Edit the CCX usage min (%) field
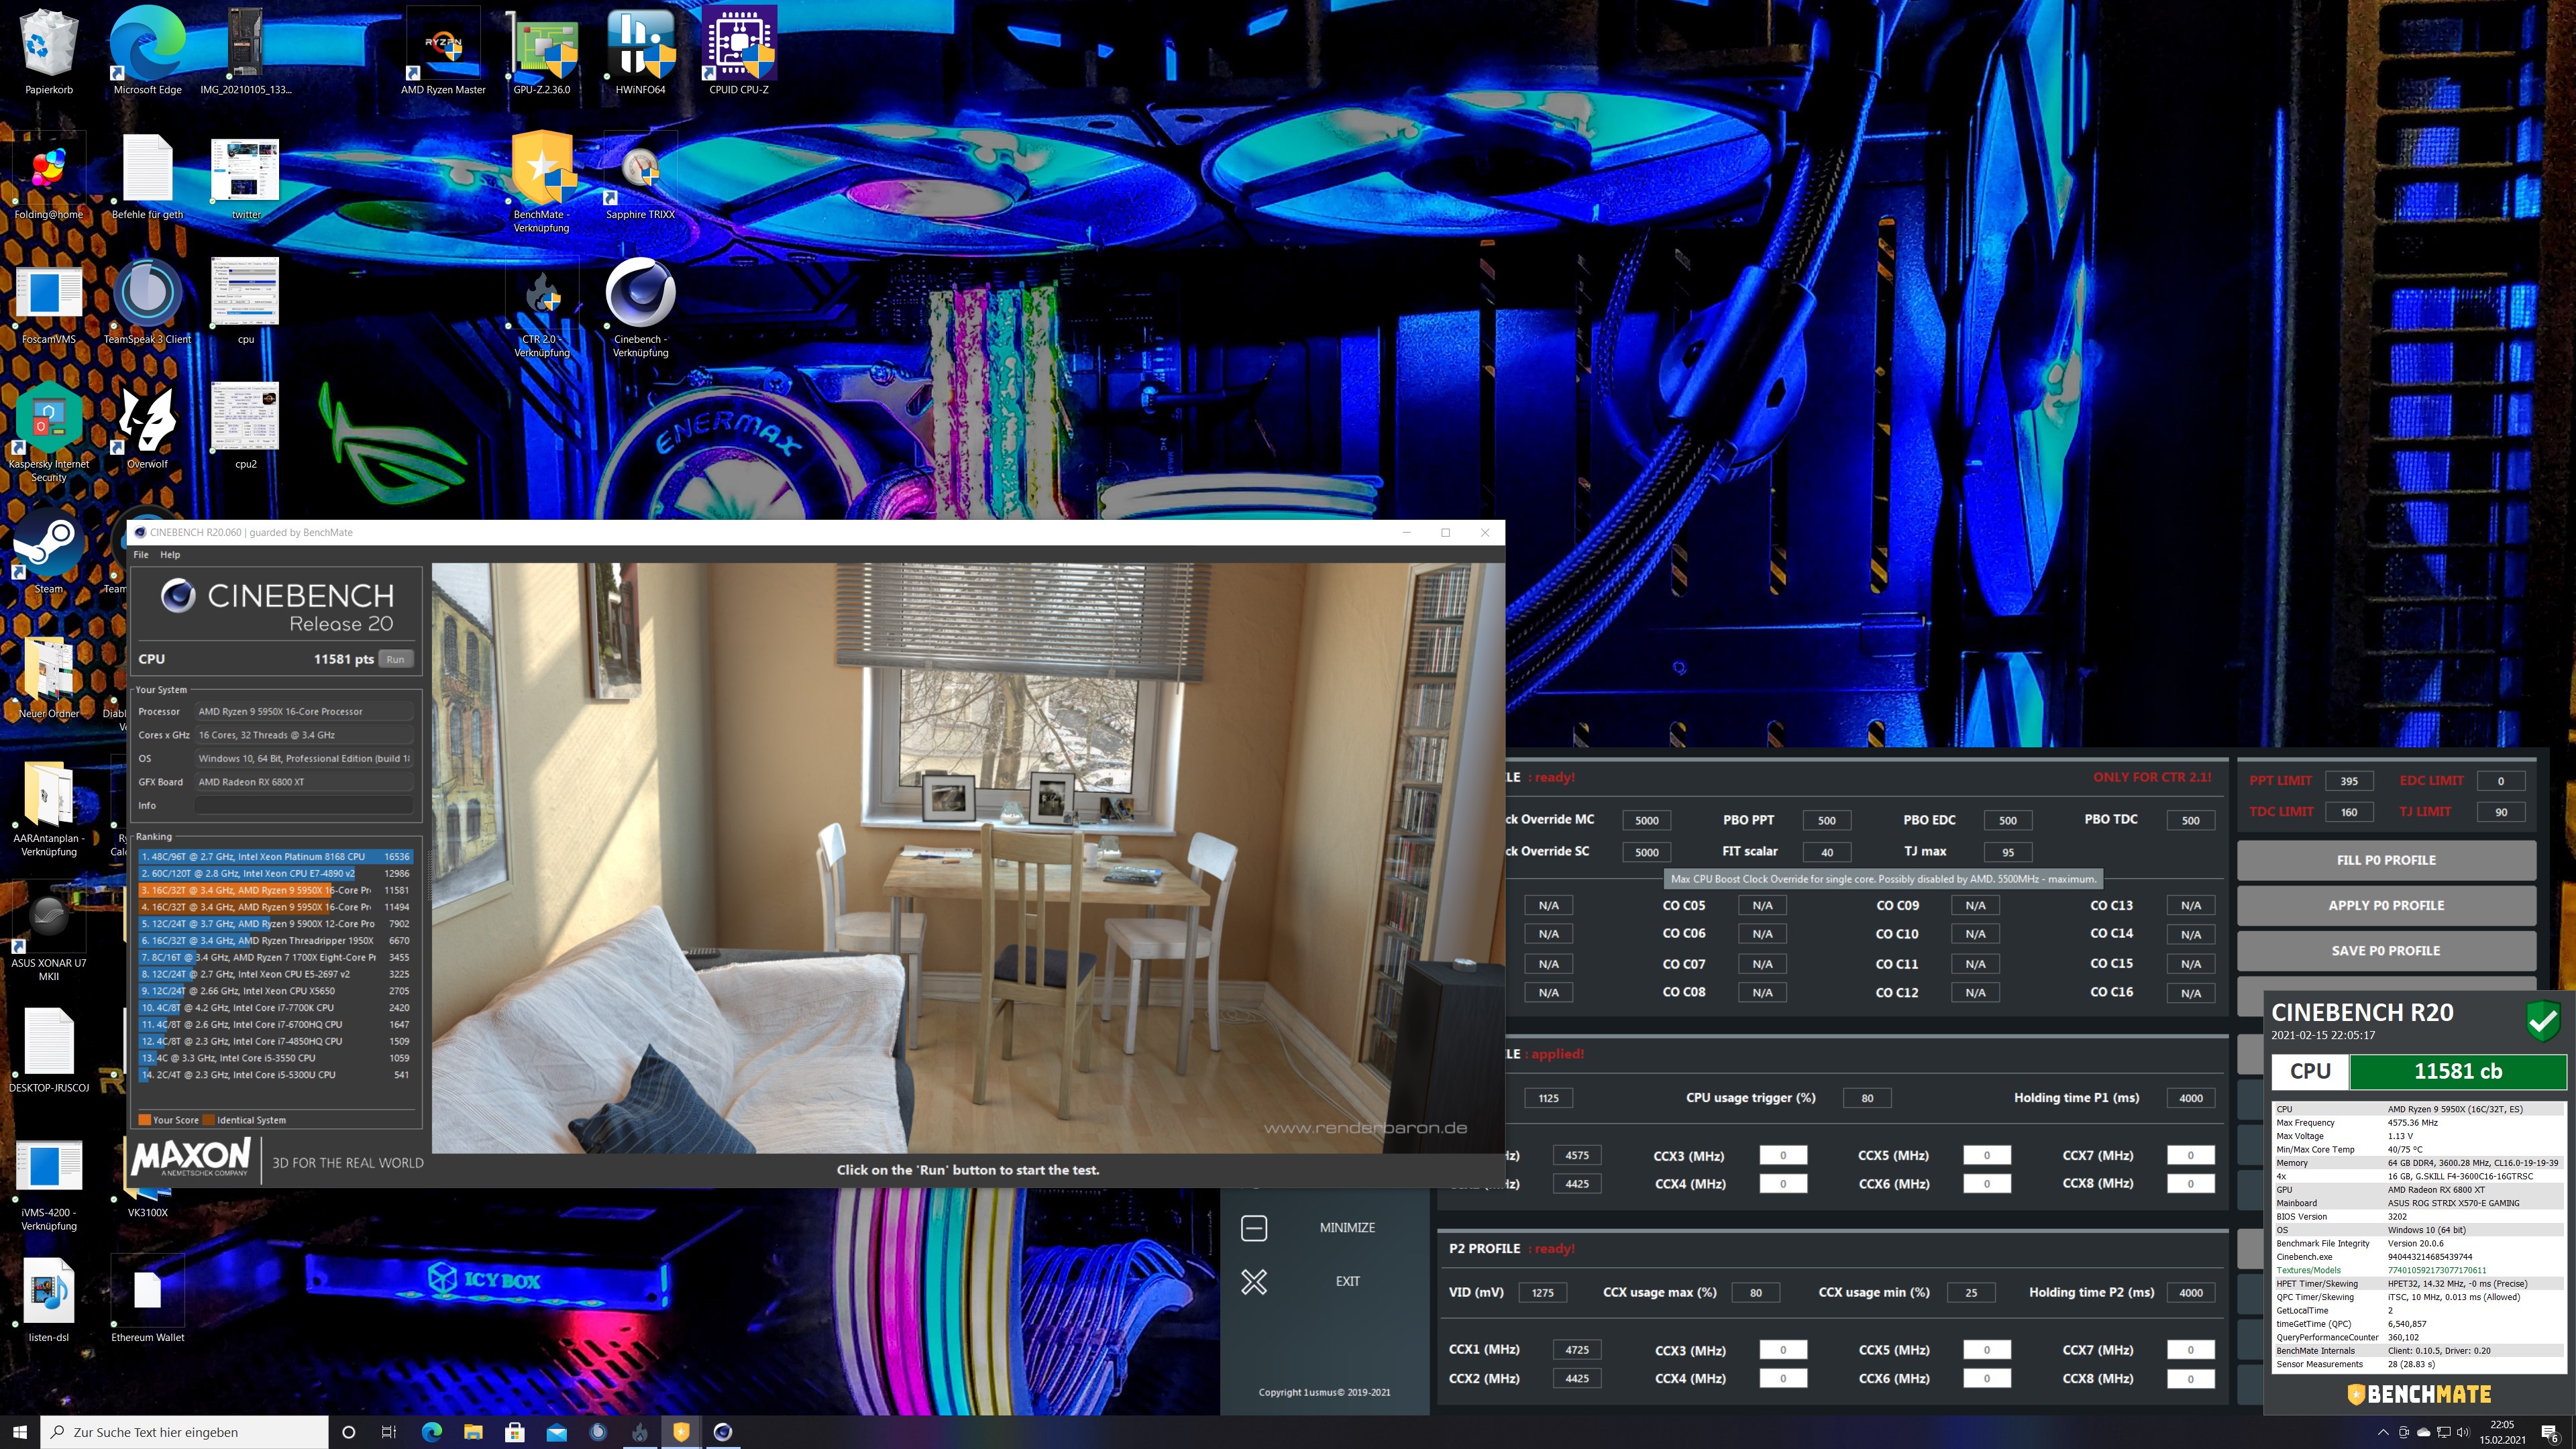2576x1449 pixels. [1971, 1293]
